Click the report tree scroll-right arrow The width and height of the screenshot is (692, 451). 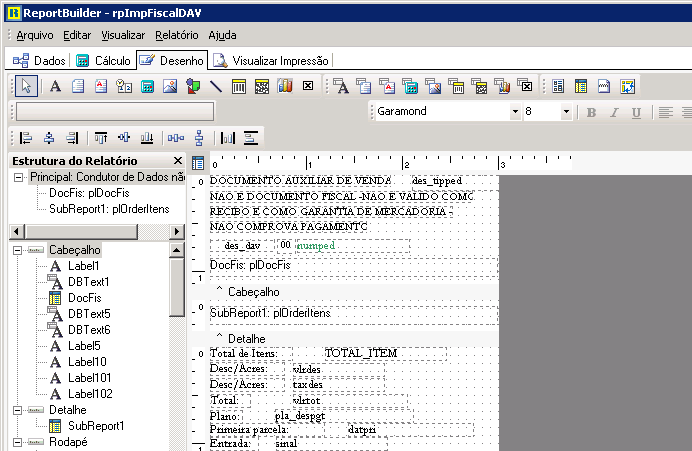click(x=177, y=231)
